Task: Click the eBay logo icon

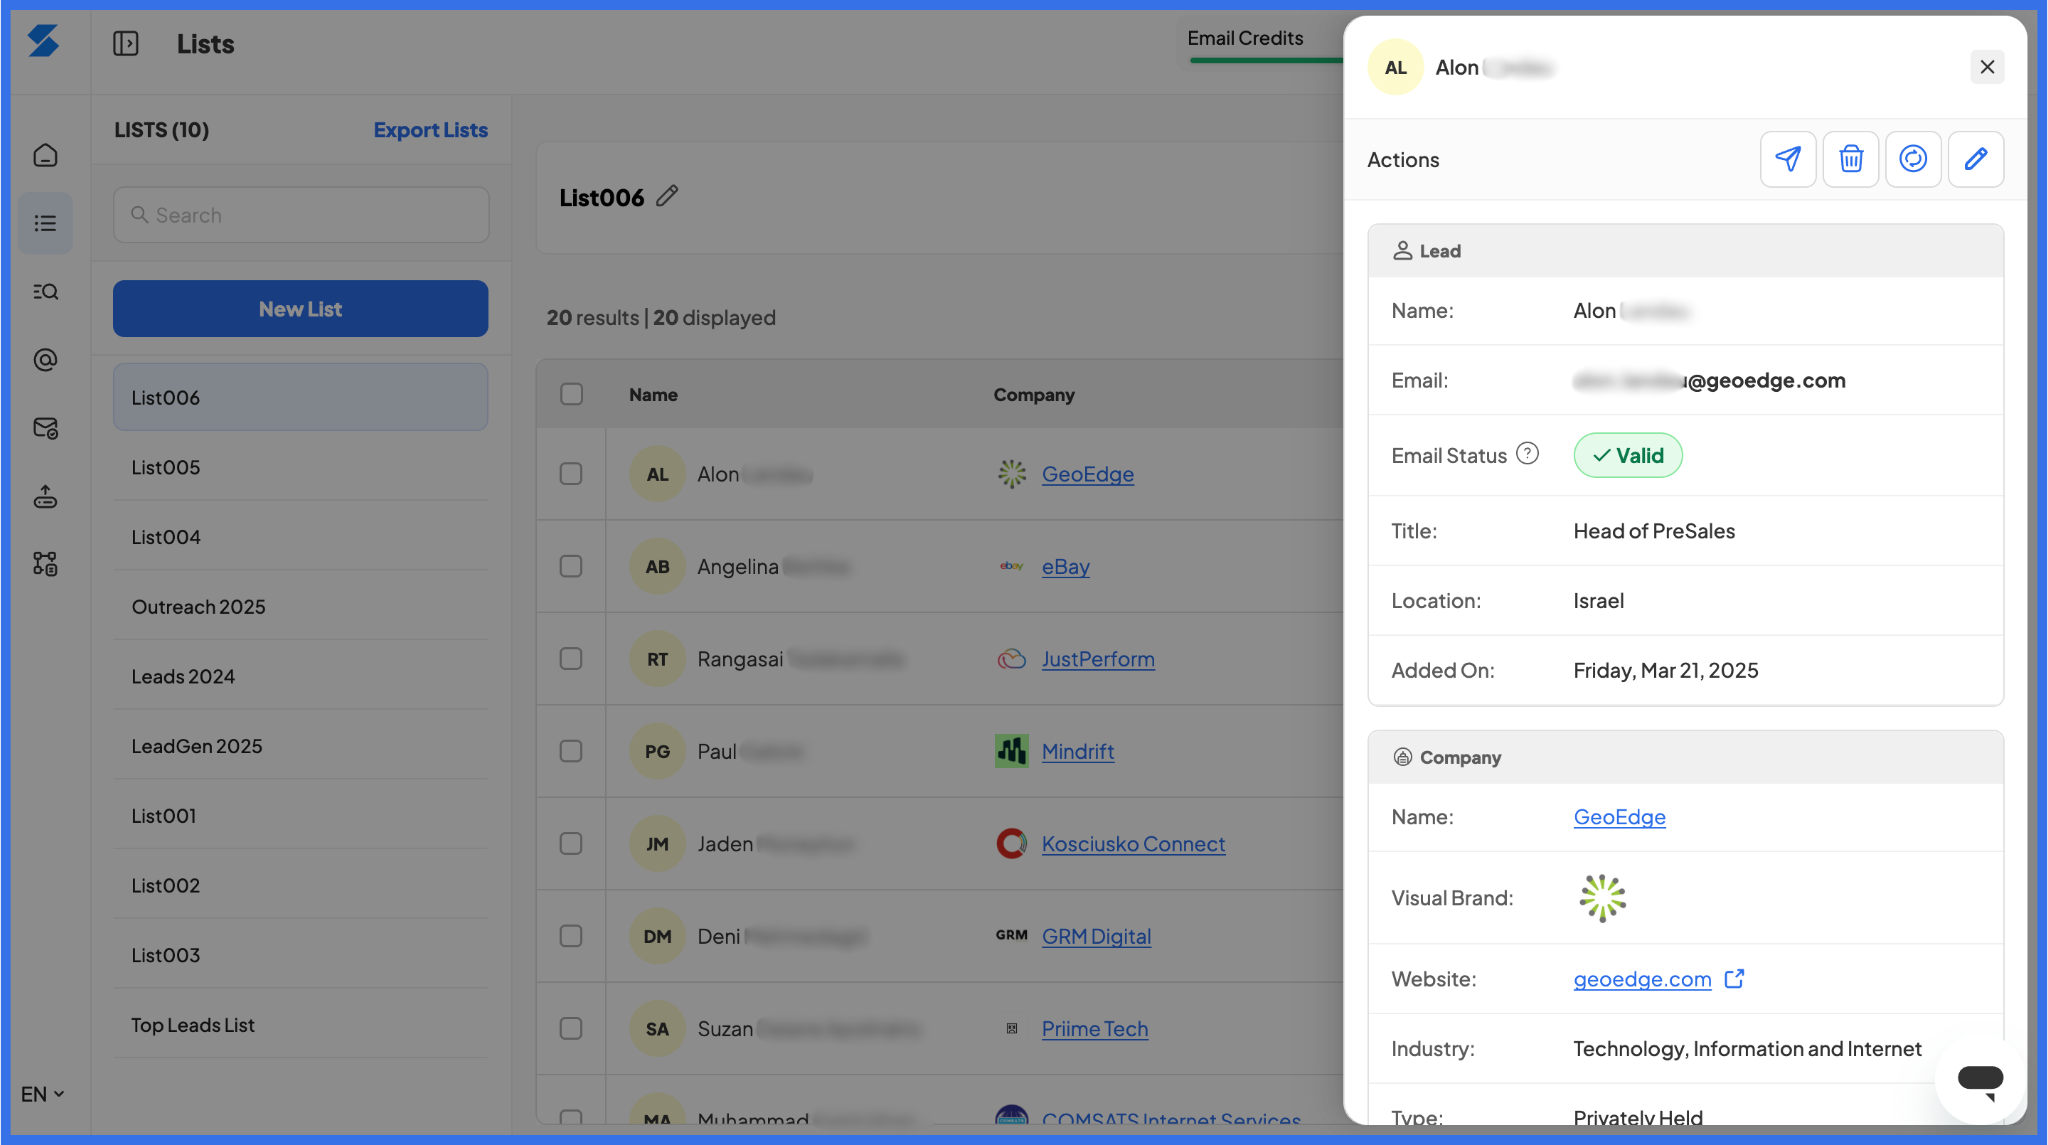Action: tap(1012, 566)
